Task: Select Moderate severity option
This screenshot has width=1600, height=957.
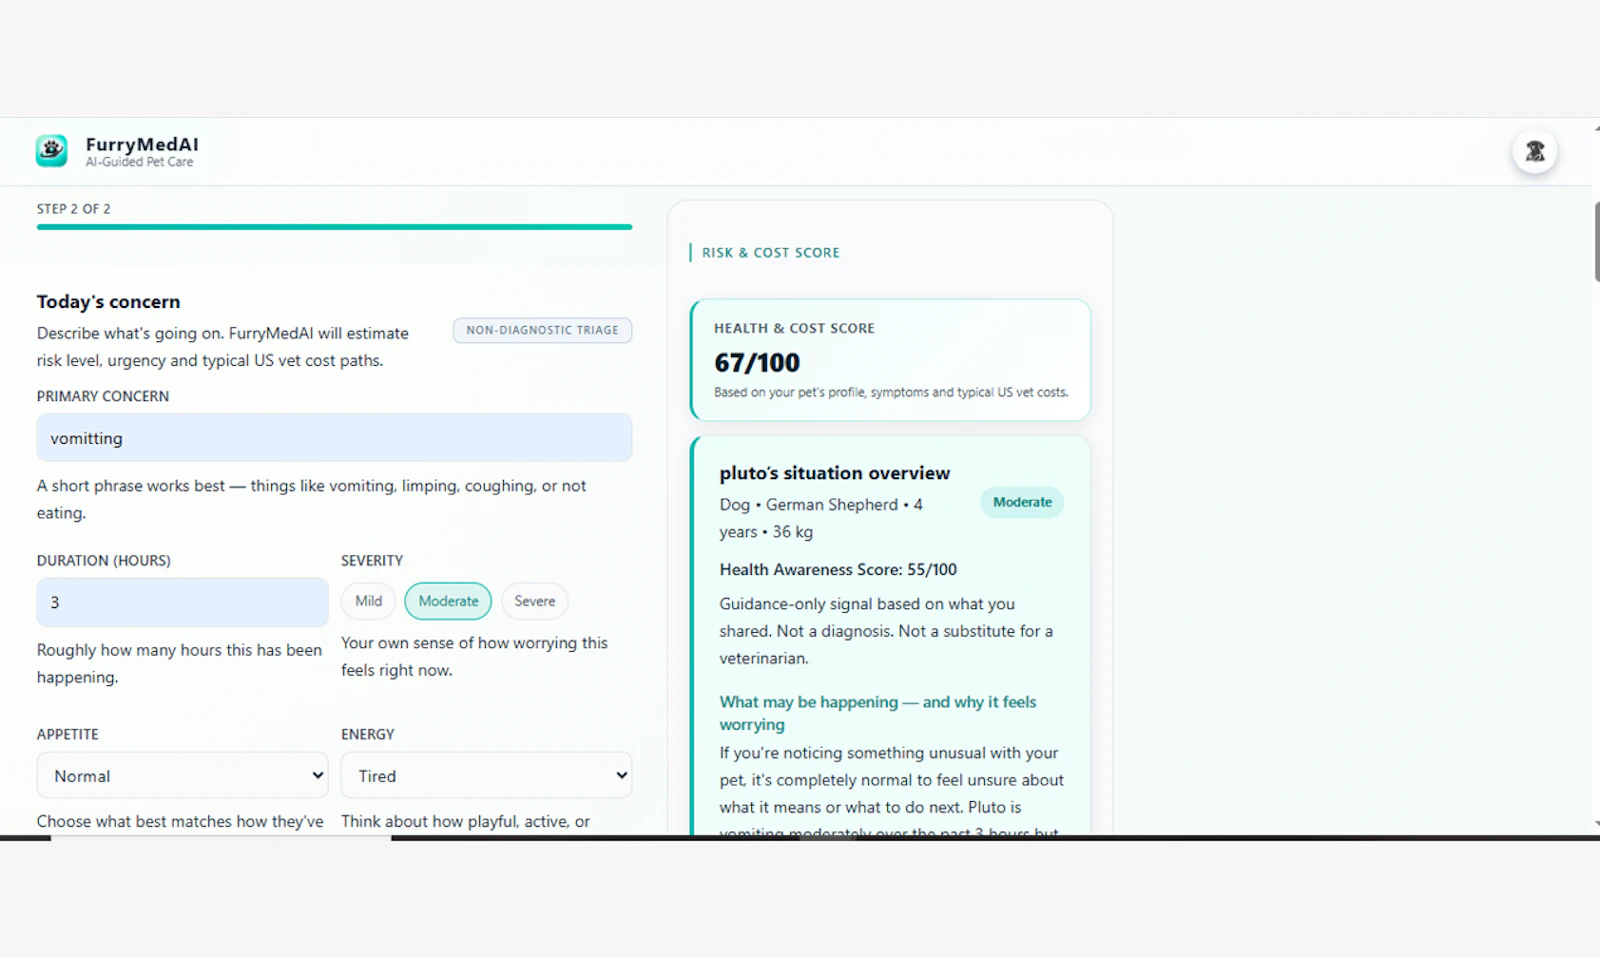Action: point(448,601)
